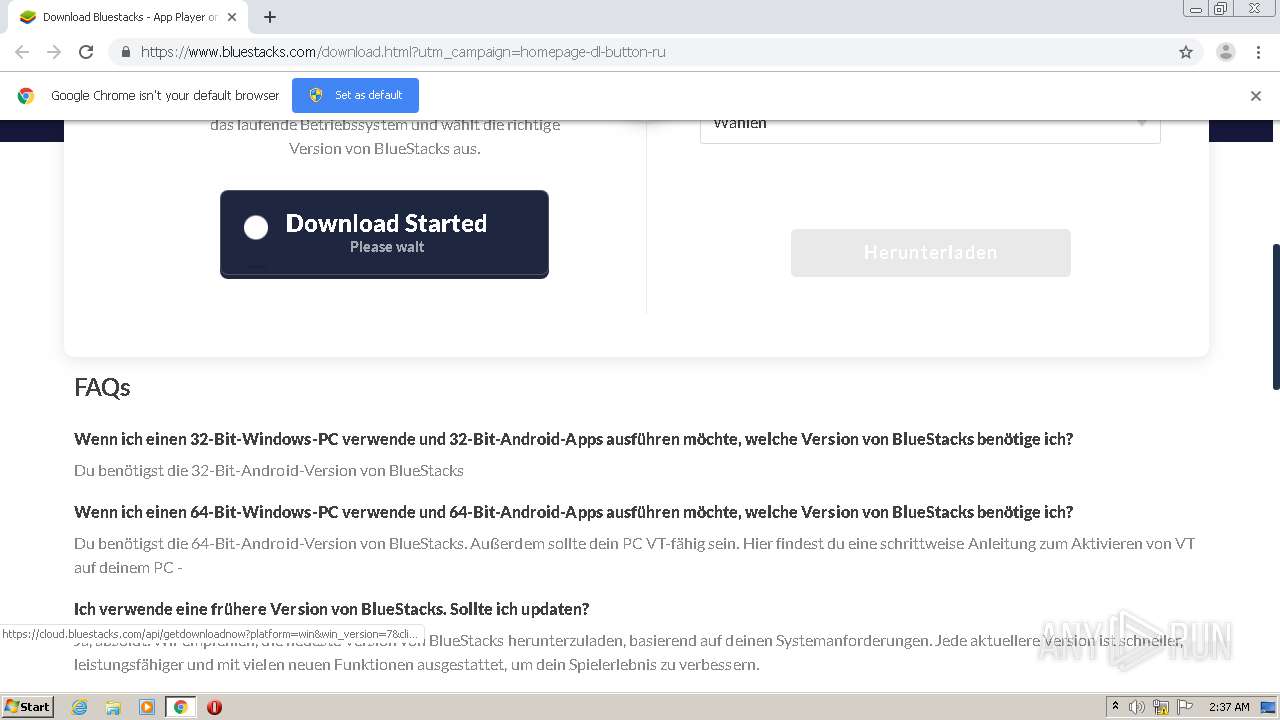Click the 2:37 AM system clock
Image resolution: width=1280 pixels, height=720 pixels.
tap(1229, 707)
